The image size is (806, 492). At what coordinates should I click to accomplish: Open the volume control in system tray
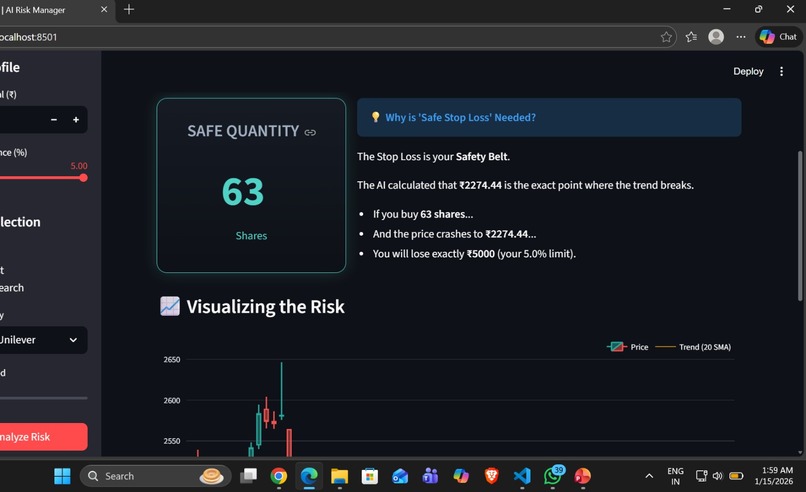coord(718,476)
